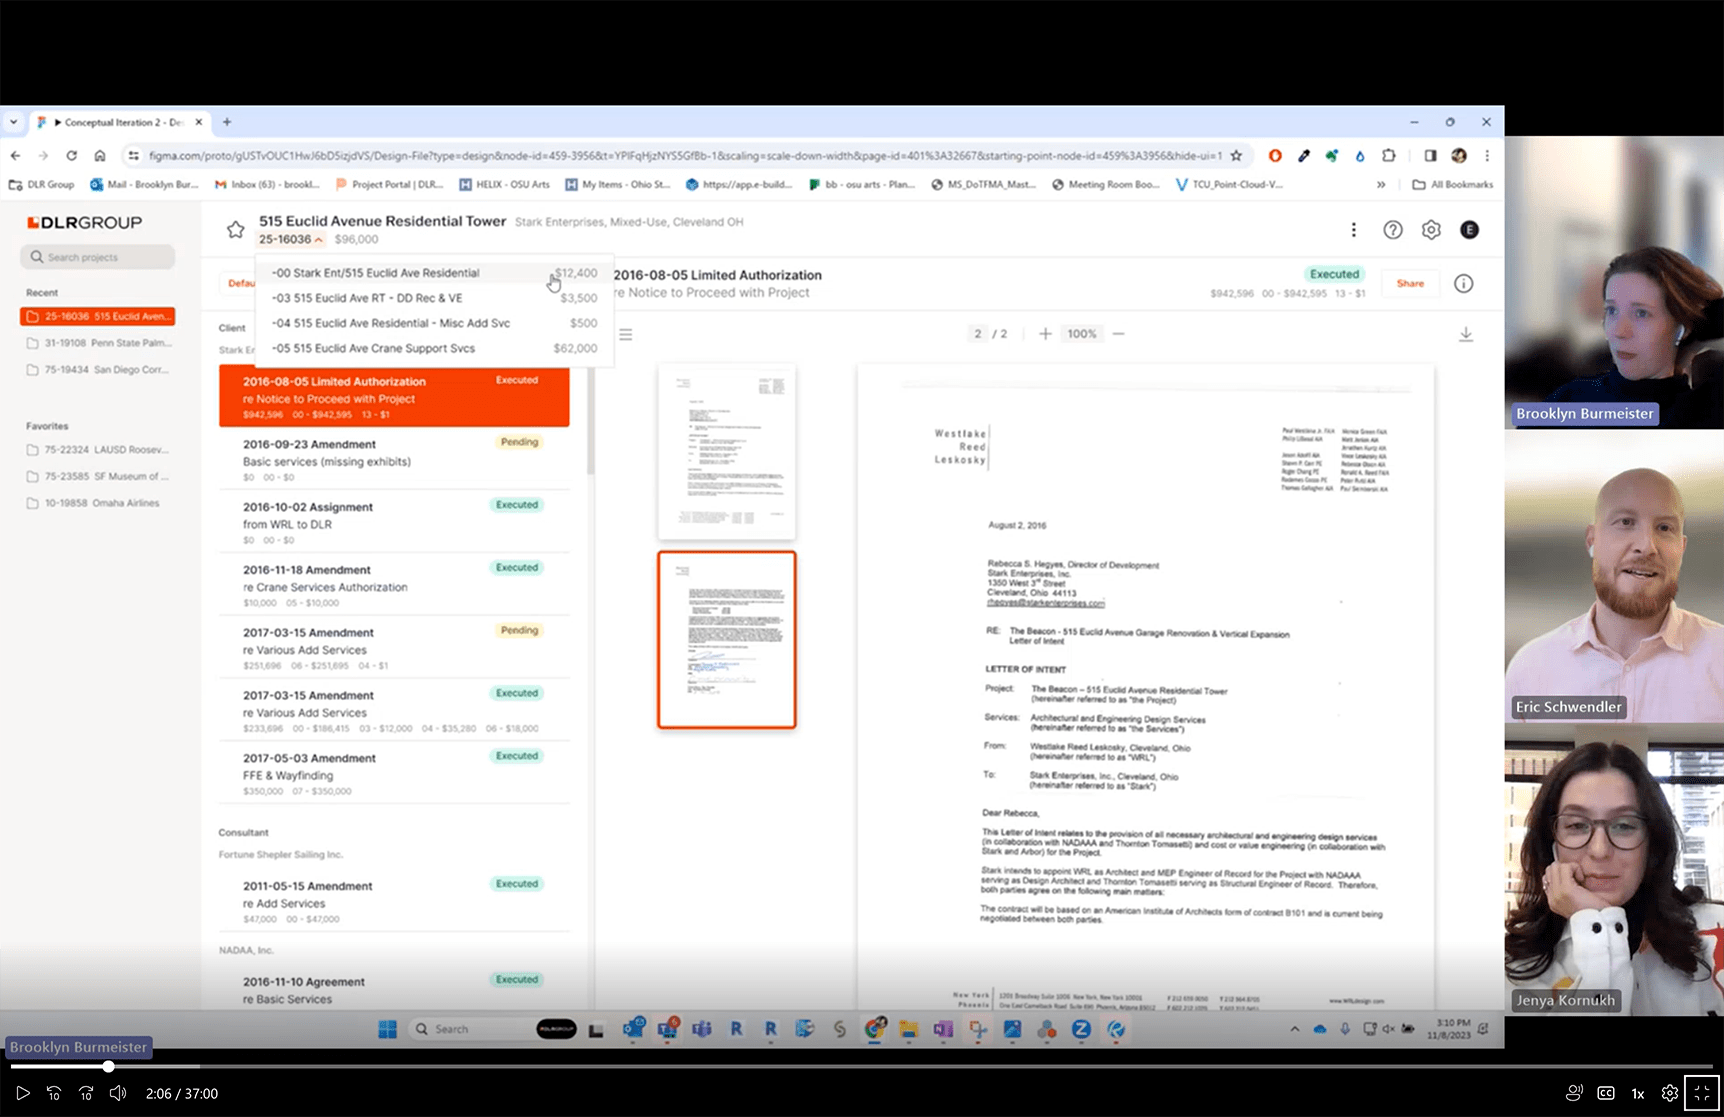
Task: Open recent project 31-19108 Penn State Palm...
Action: pos(98,343)
